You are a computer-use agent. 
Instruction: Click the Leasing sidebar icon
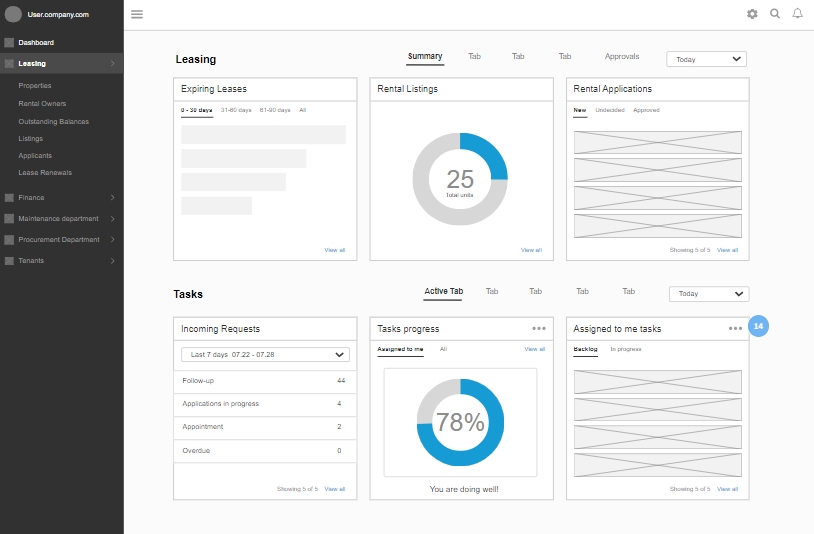(x=9, y=63)
